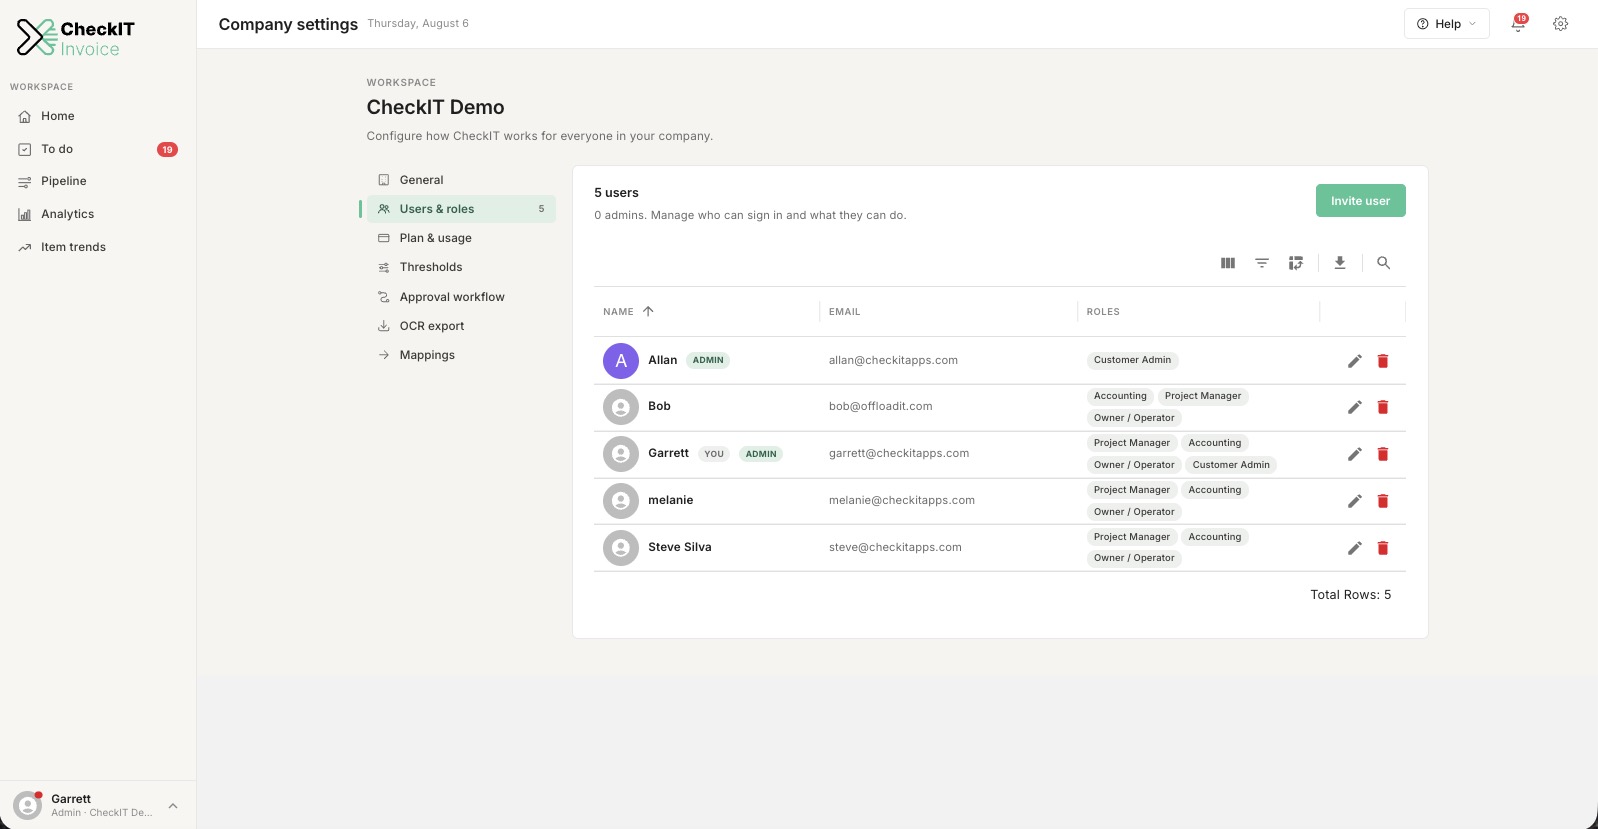This screenshot has width=1598, height=829.
Task: Click the CheckIT Invoice logo
Action: (x=76, y=38)
